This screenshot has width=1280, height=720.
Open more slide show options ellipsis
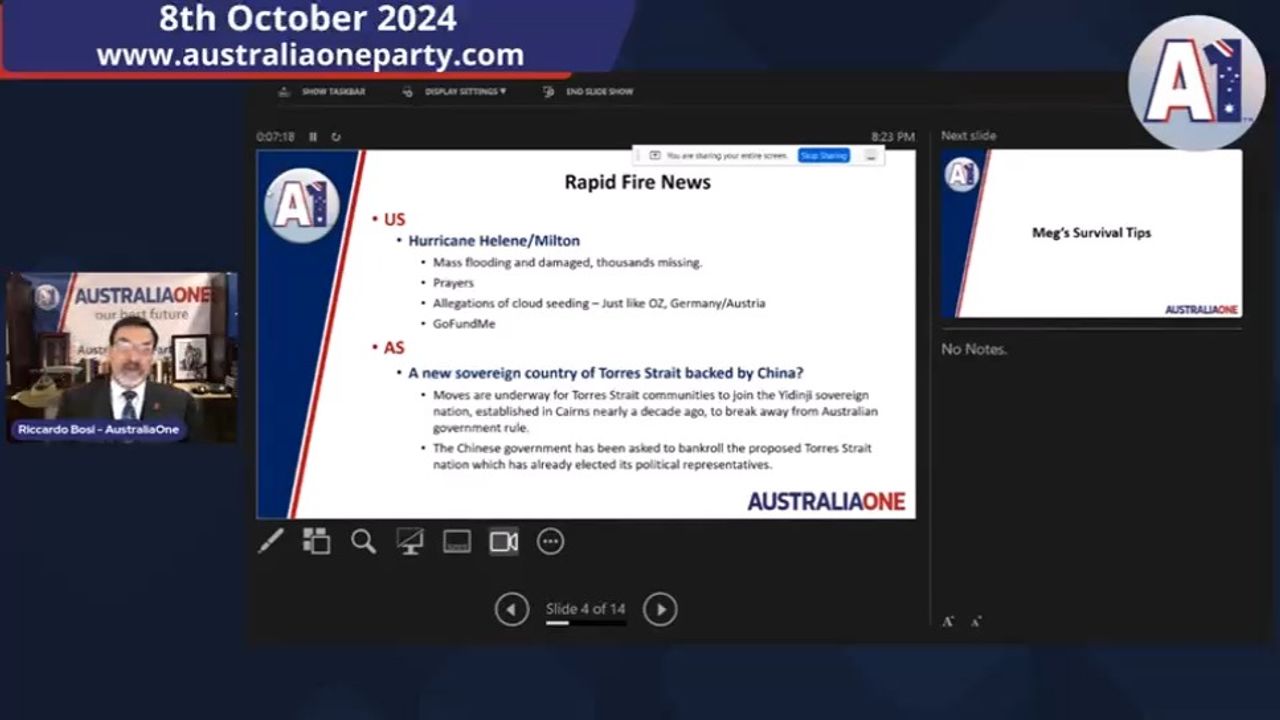click(550, 541)
